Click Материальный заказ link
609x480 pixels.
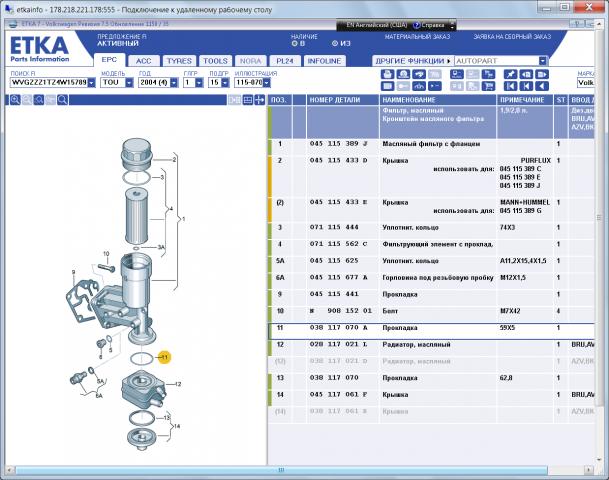point(417,37)
